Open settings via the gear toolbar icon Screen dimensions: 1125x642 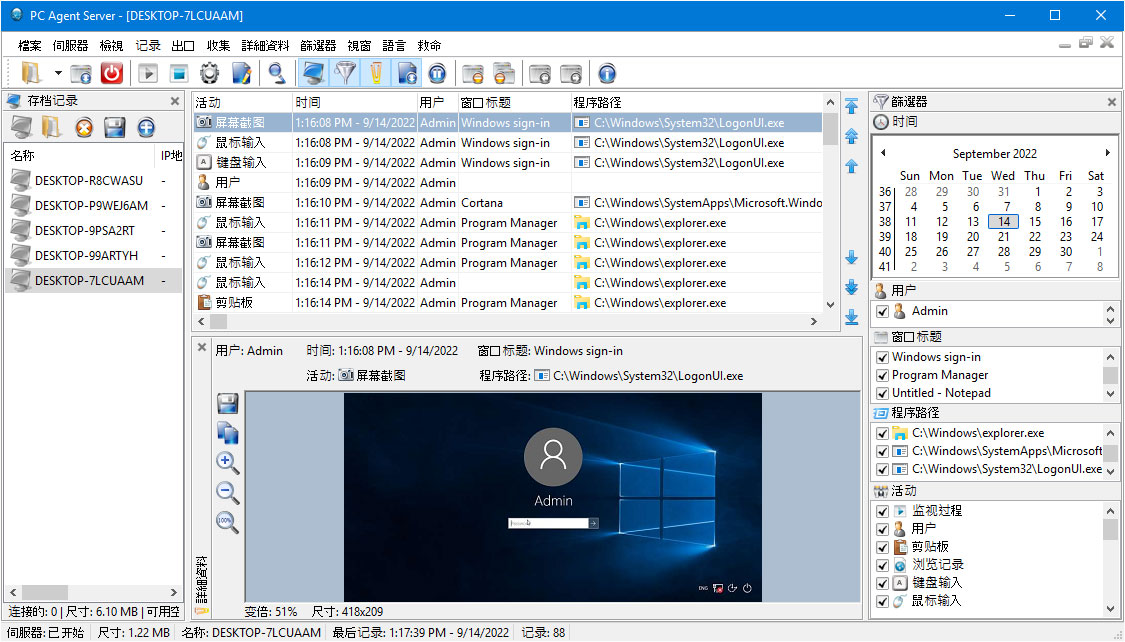click(210, 73)
